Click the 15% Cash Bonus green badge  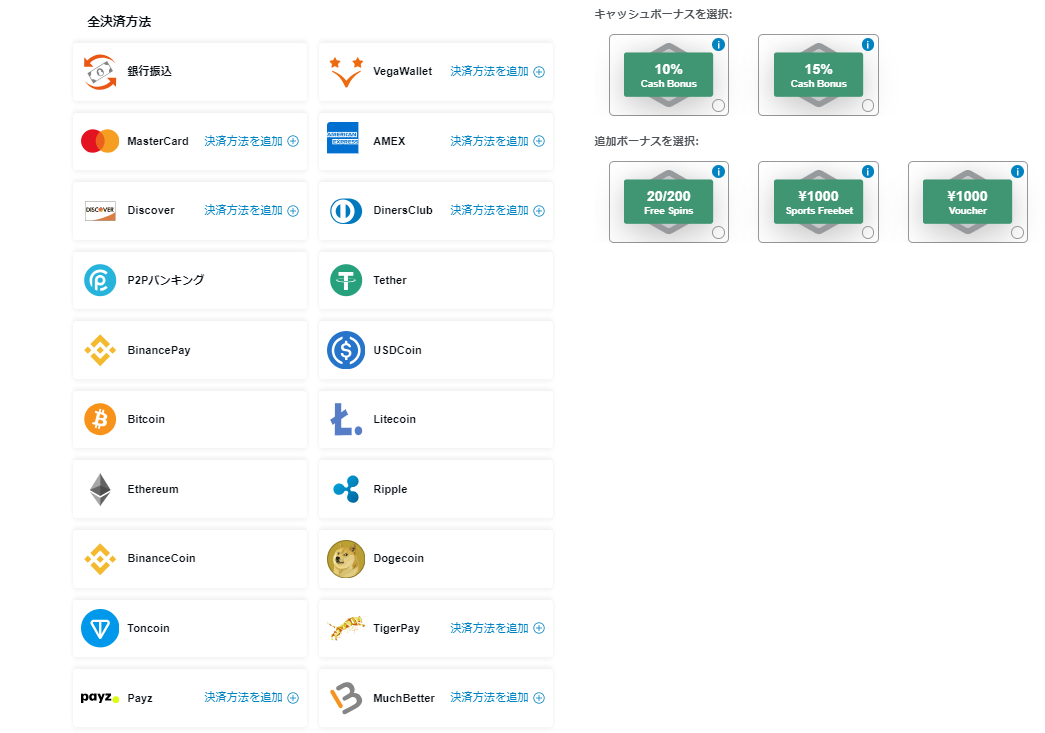[x=818, y=75]
